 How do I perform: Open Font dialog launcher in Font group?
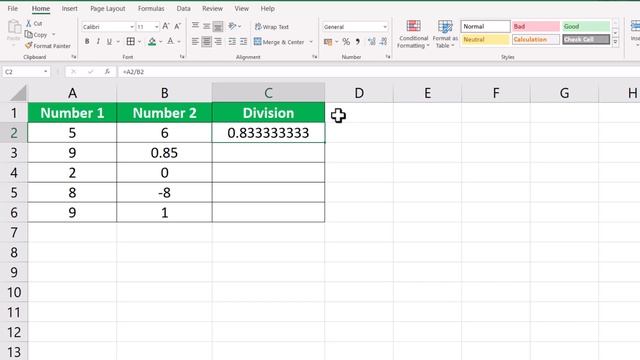pos(182,57)
